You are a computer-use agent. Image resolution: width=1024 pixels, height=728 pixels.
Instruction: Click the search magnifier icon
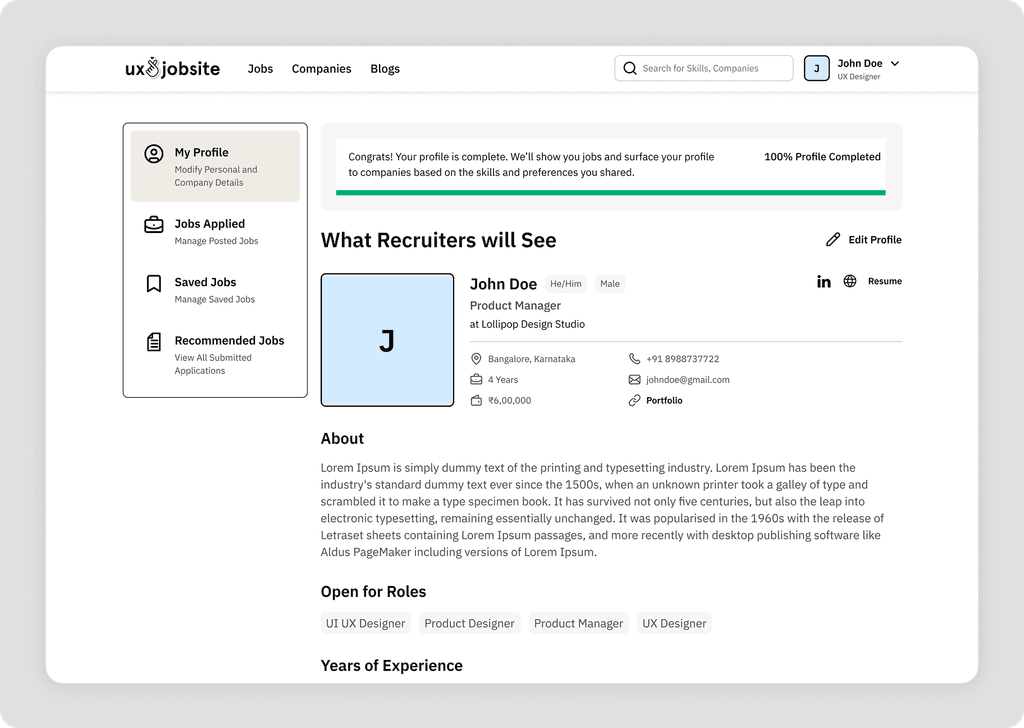coord(630,68)
